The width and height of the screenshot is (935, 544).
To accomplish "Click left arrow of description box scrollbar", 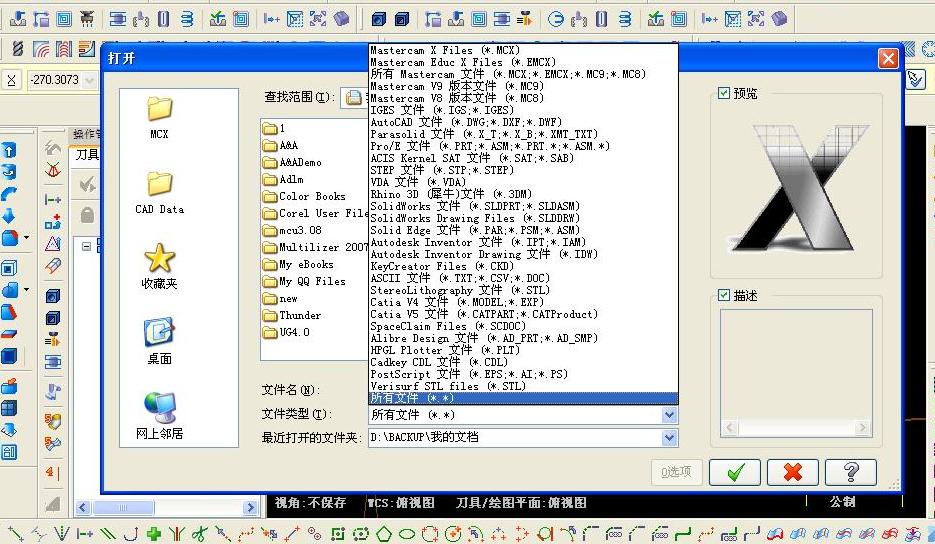I will coord(729,427).
